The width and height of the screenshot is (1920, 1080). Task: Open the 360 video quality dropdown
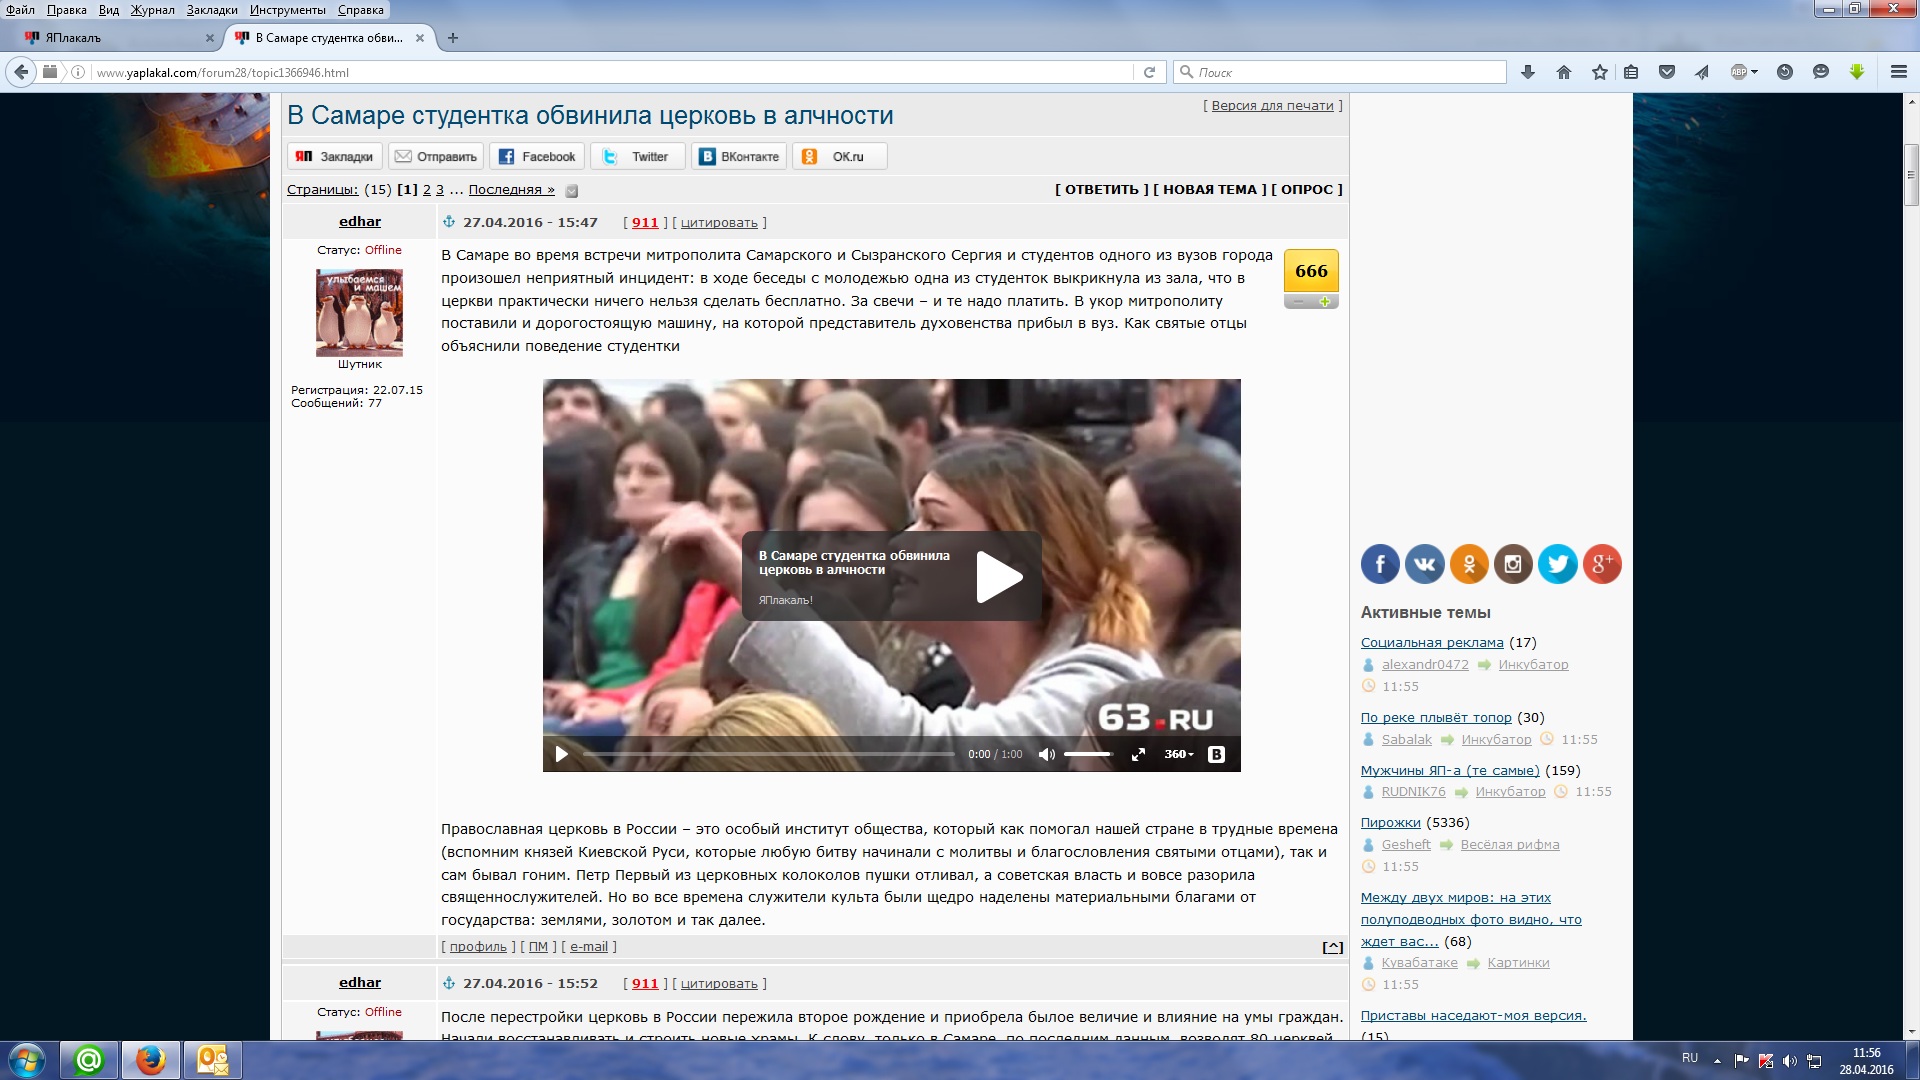[1179, 754]
